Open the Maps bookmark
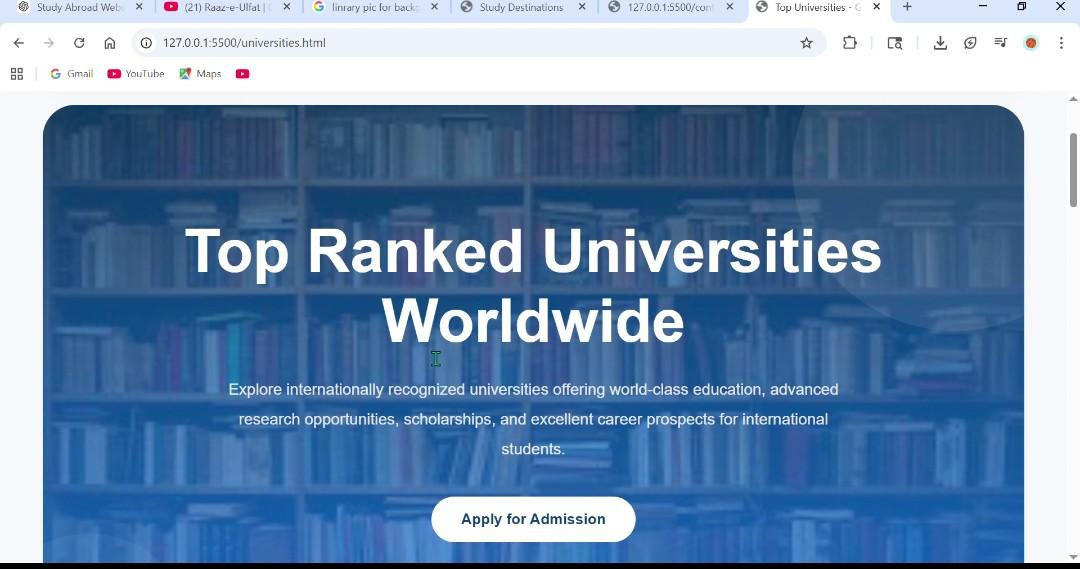This screenshot has height=569, width=1080. point(200,74)
